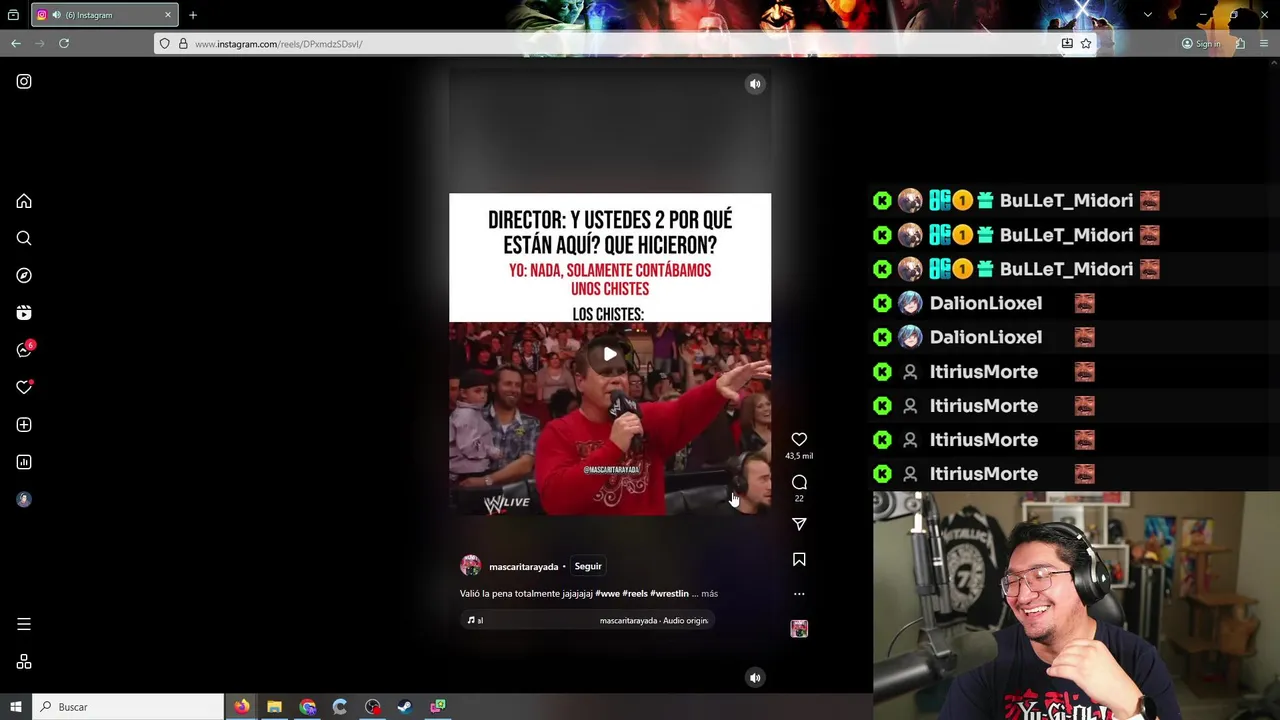
Task: Play the paused reel video
Action: tap(610, 354)
